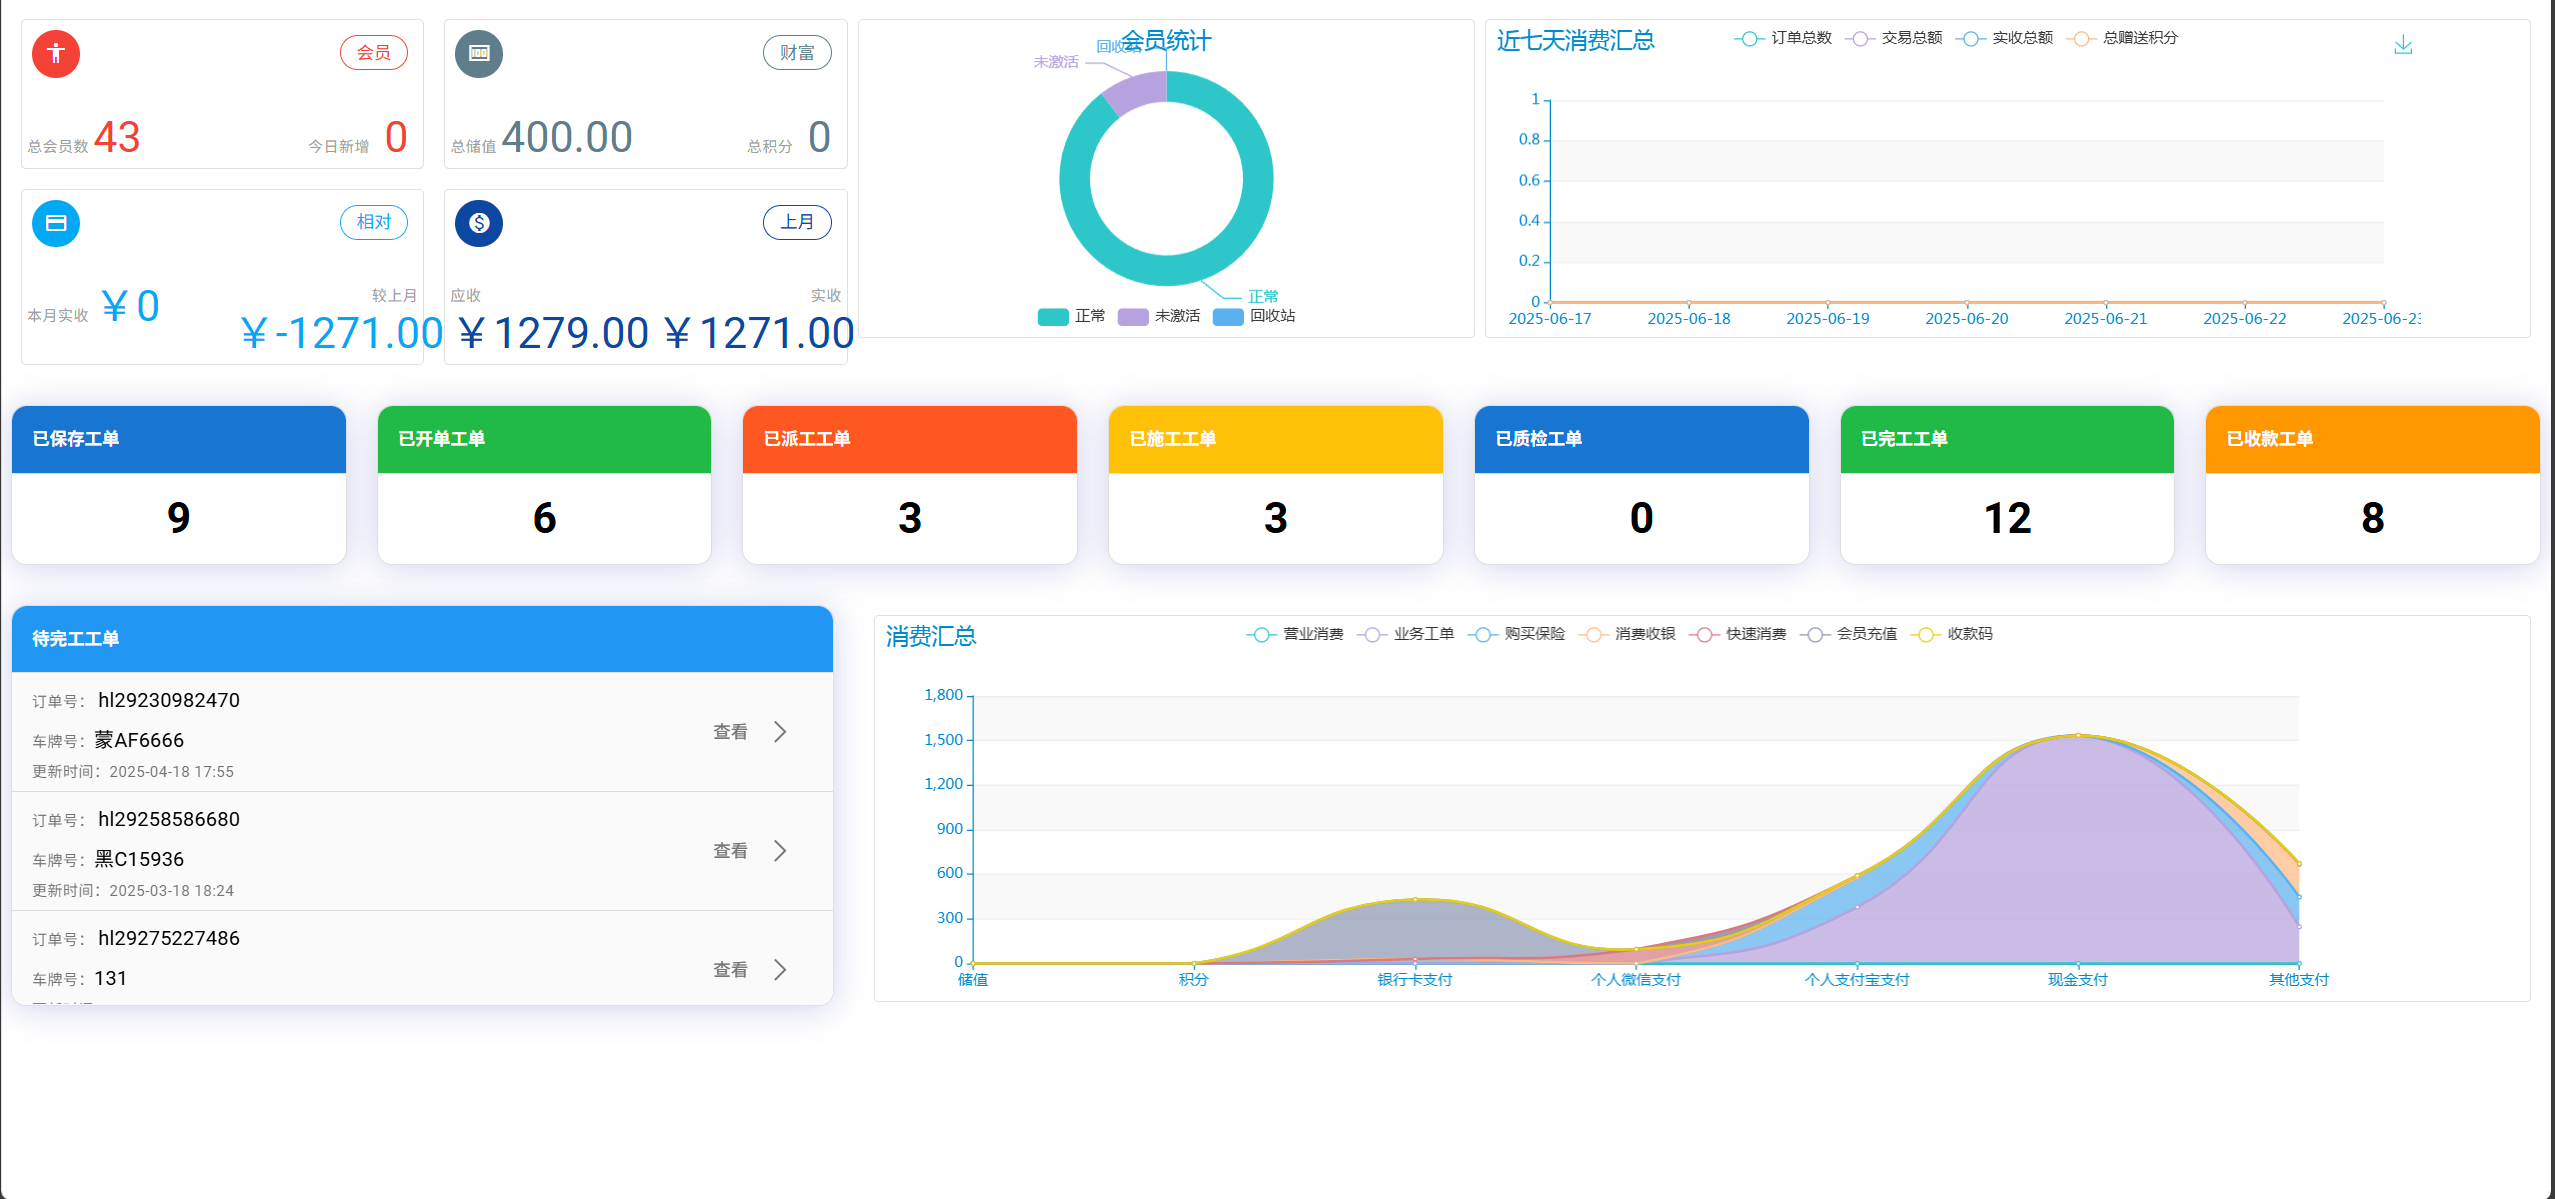The image size is (2555, 1199).
Task: Click the 银行卡支付 axis label
Action: tap(1415, 980)
